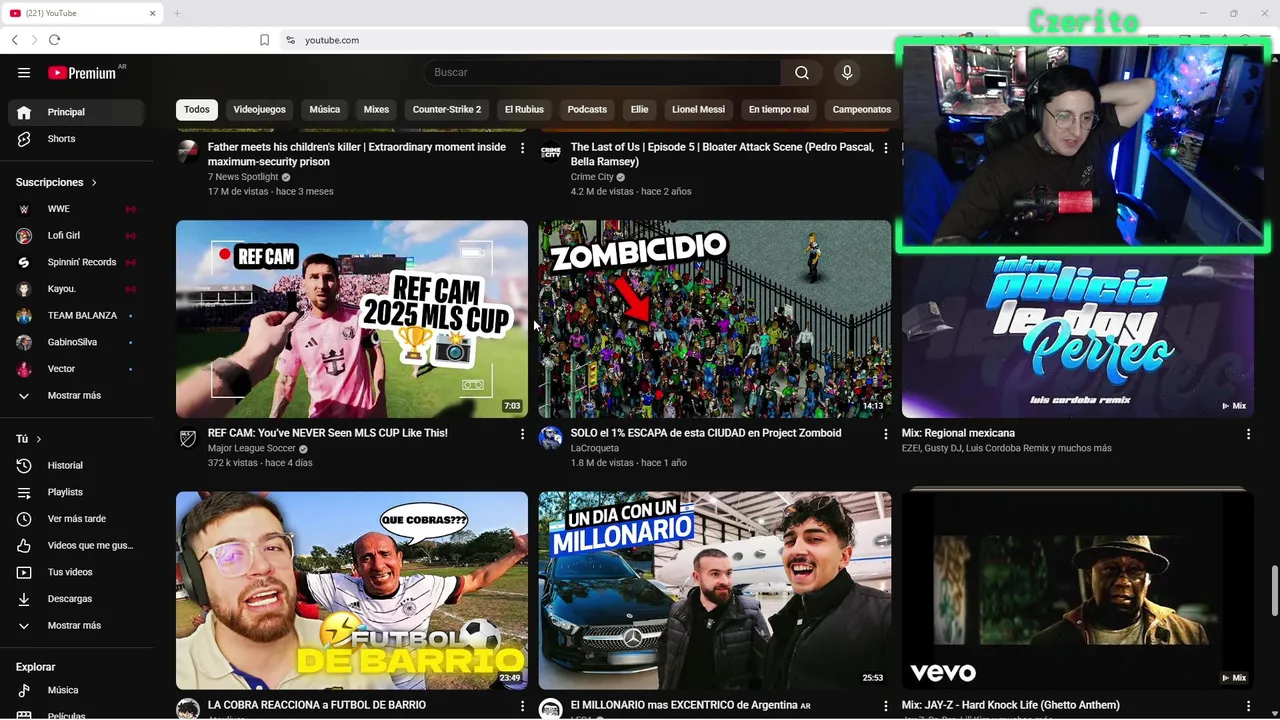Viewport: 1280px width, 720px height.
Task: Go to Principal home in sidebar
Action: click(76, 112)
